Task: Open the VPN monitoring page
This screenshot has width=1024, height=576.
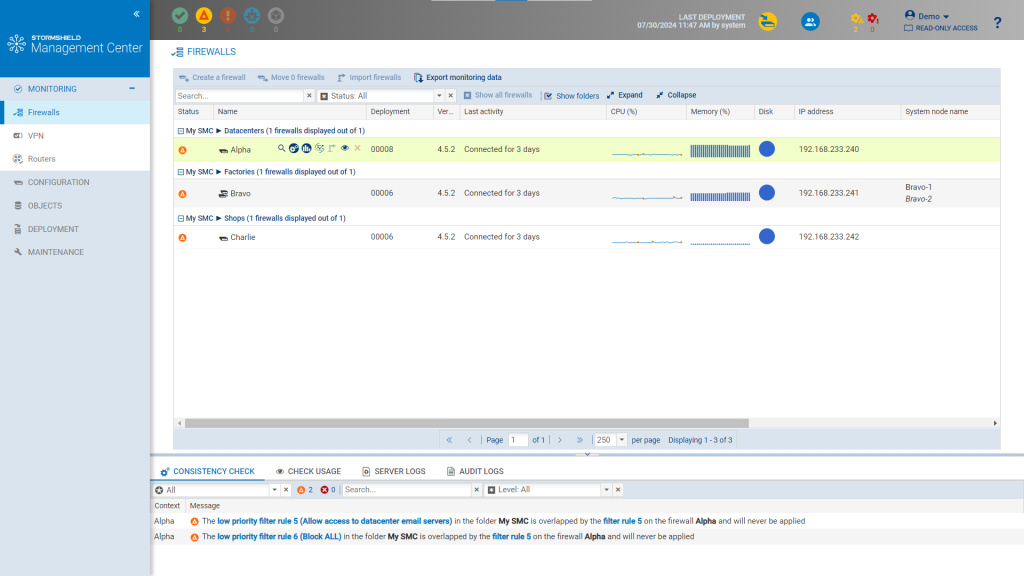Action: pyautogui.click(x=75, y=136)
